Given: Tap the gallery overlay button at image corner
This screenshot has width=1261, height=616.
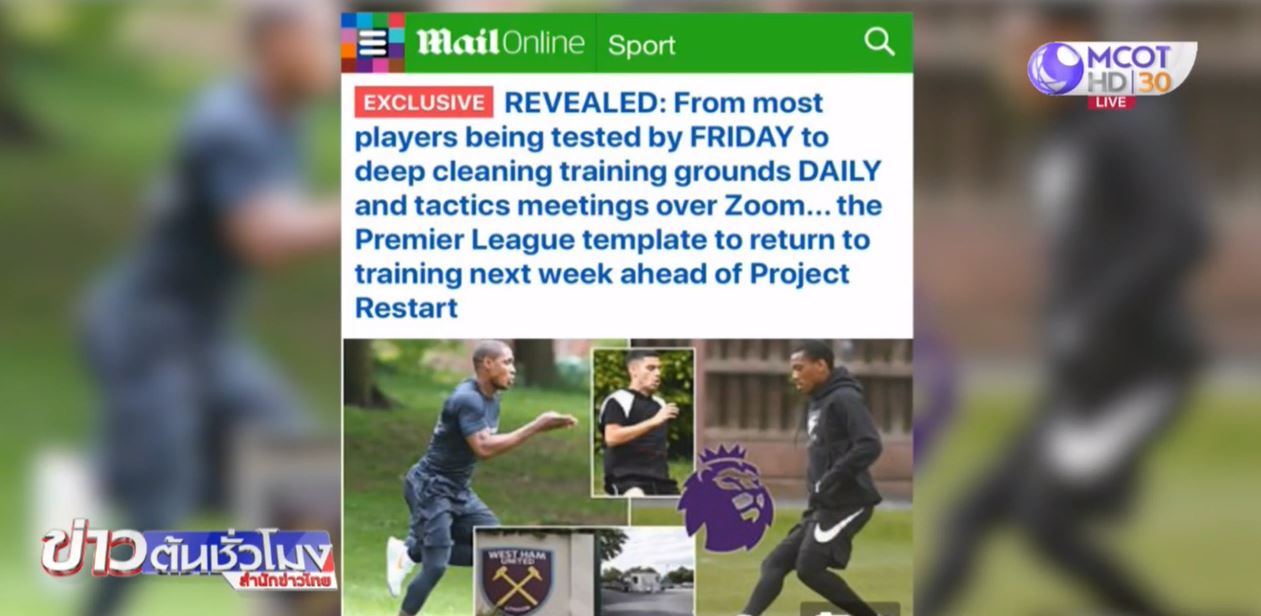Looking at the screenshot, I should pyautogui.click(x=849, y=608).
